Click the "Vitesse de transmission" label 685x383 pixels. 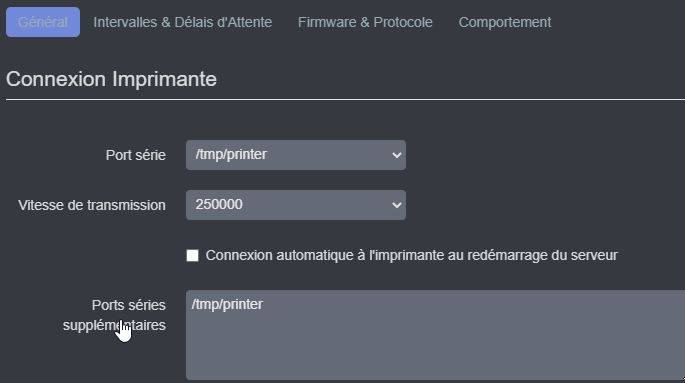click(x=92, y=205)
